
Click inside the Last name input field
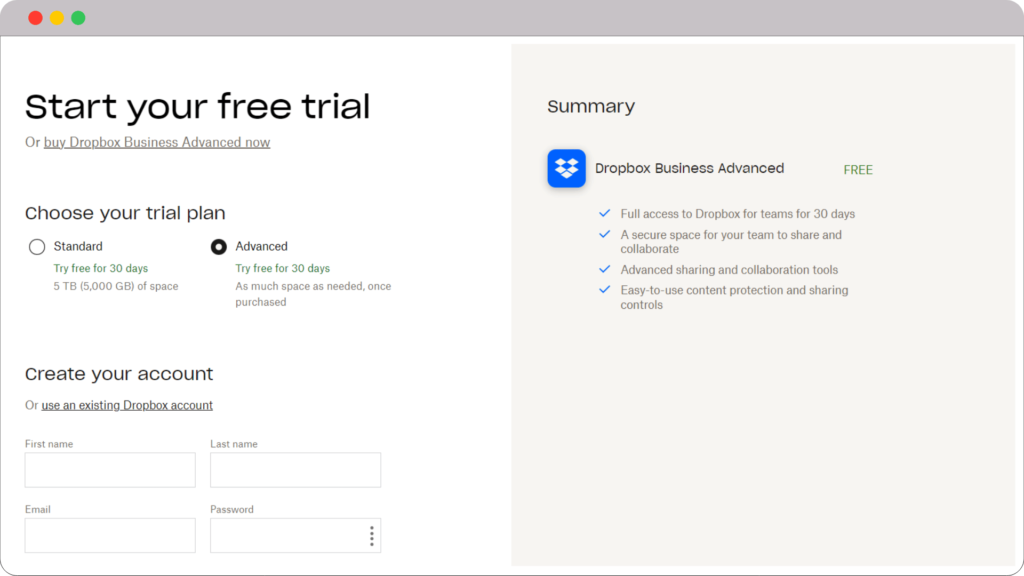tap(295, 470)
